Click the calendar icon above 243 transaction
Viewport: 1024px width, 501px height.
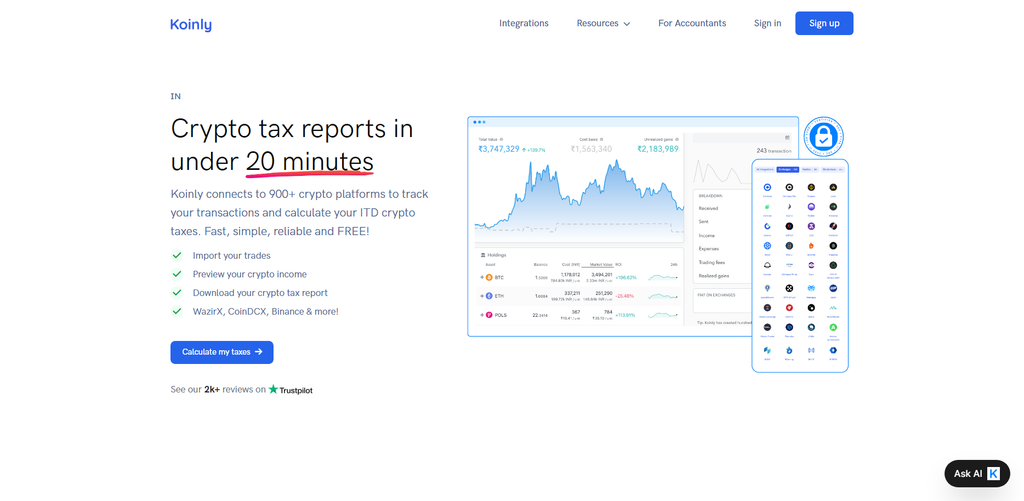pyautogui.click(x=787, y=138)
